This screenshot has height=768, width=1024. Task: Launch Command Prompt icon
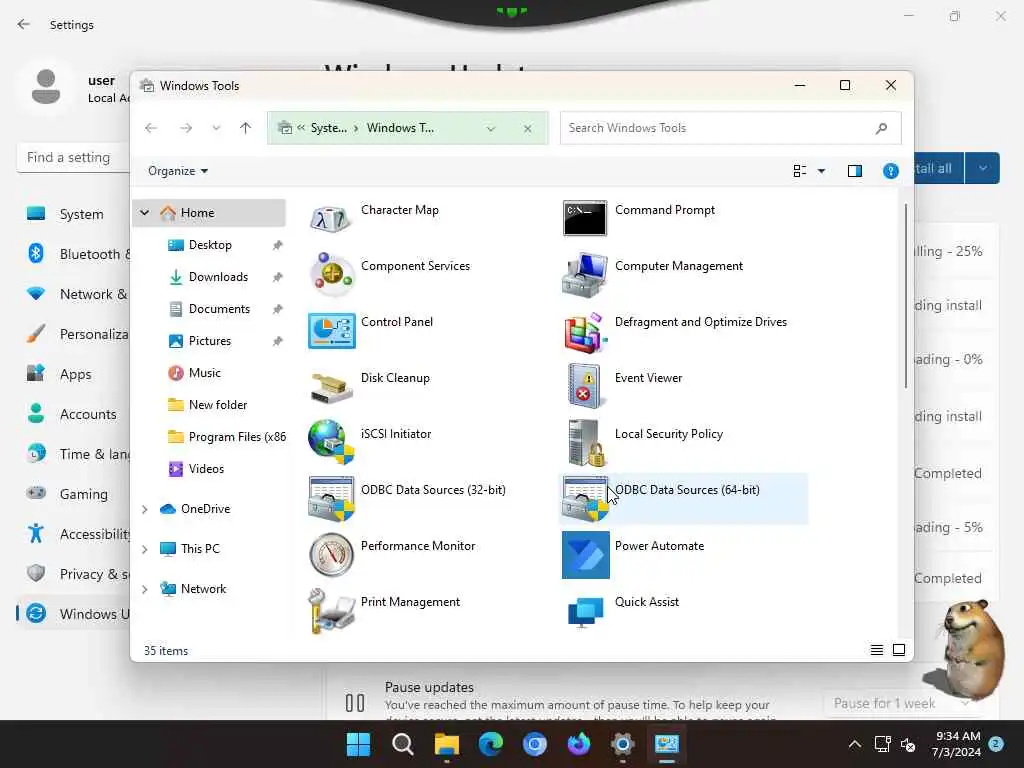pyautogui.click(x=585, y=218)
